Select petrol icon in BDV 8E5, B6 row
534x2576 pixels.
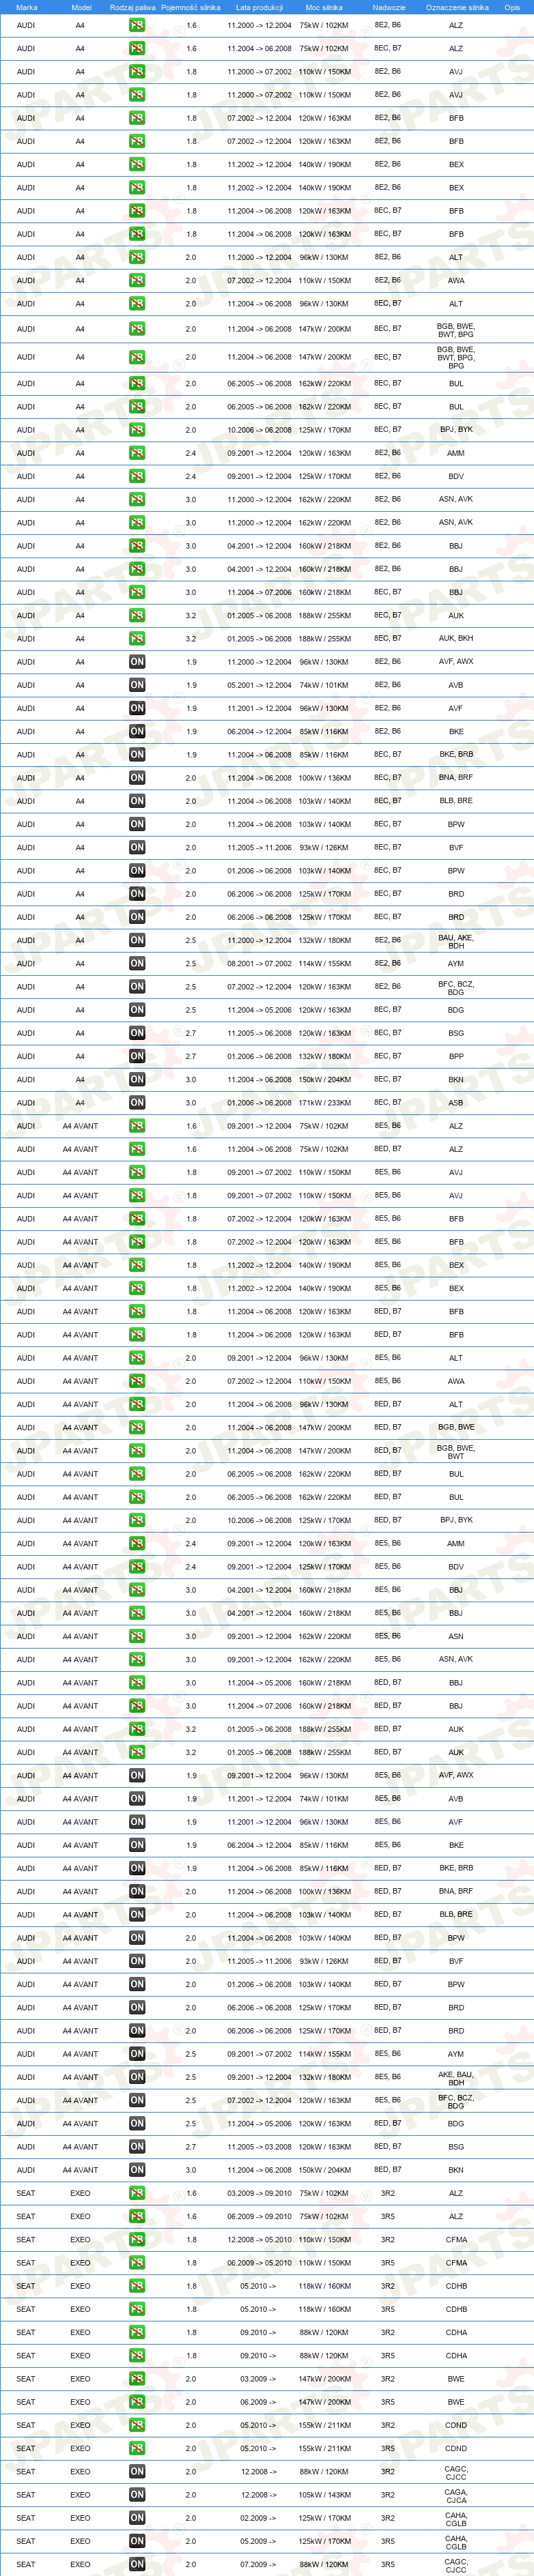pyautogui.click(x=137, y=1567)
